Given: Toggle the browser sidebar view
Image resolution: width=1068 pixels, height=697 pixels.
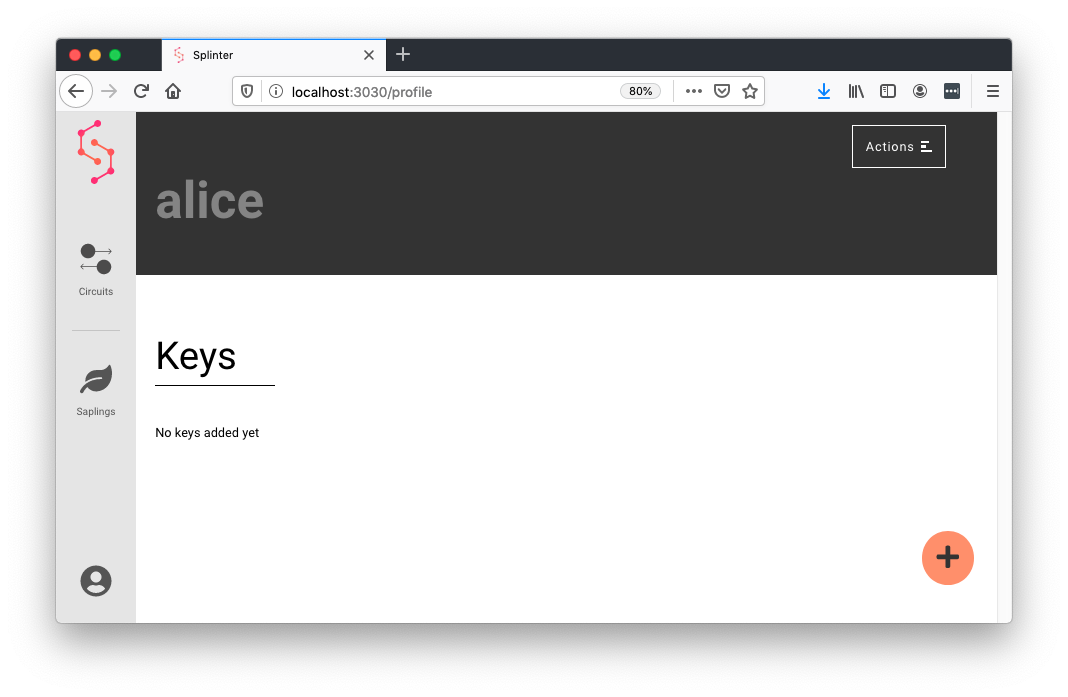Looking at the screenshot, I should (x=888, y=91).
